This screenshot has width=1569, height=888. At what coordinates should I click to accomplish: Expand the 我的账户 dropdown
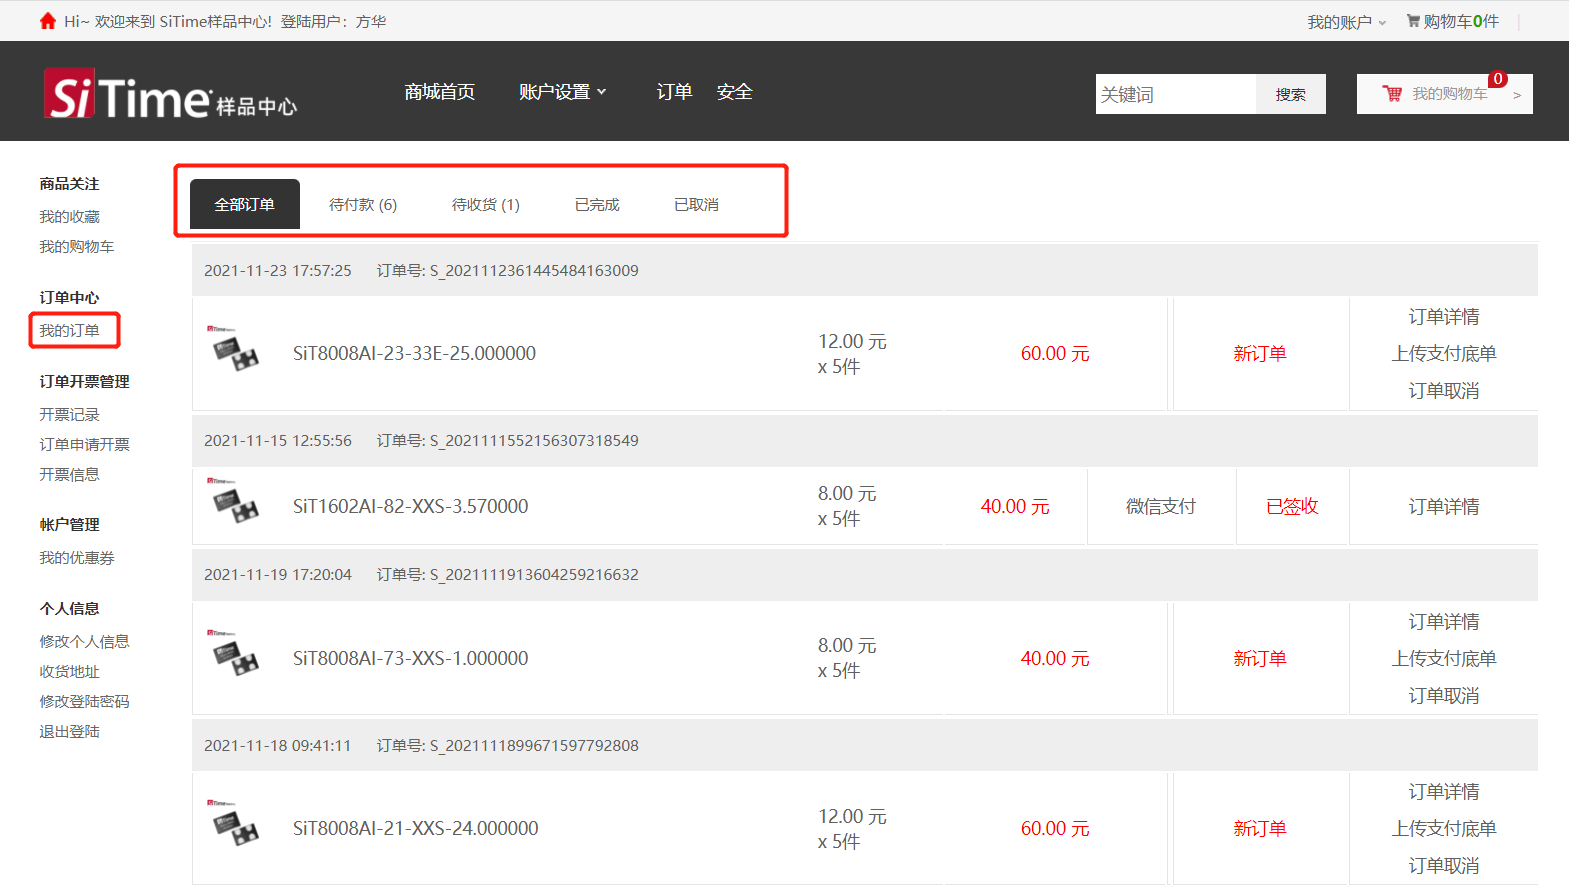1346,22
